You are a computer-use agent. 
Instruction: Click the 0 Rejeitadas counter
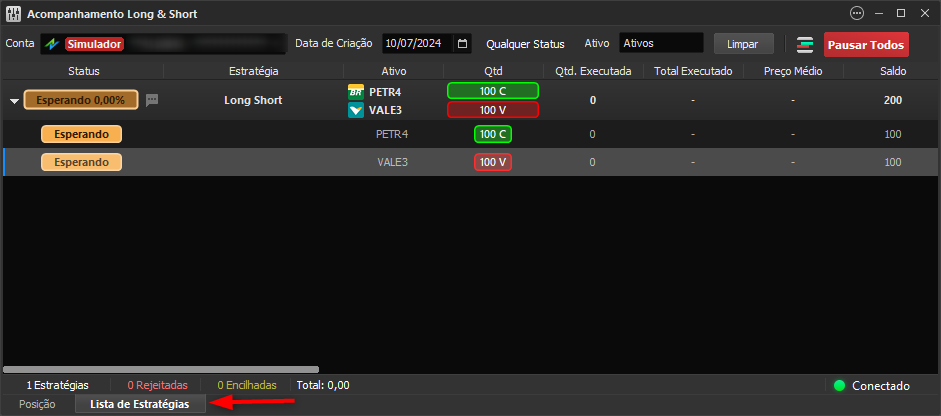coord(157,385)
